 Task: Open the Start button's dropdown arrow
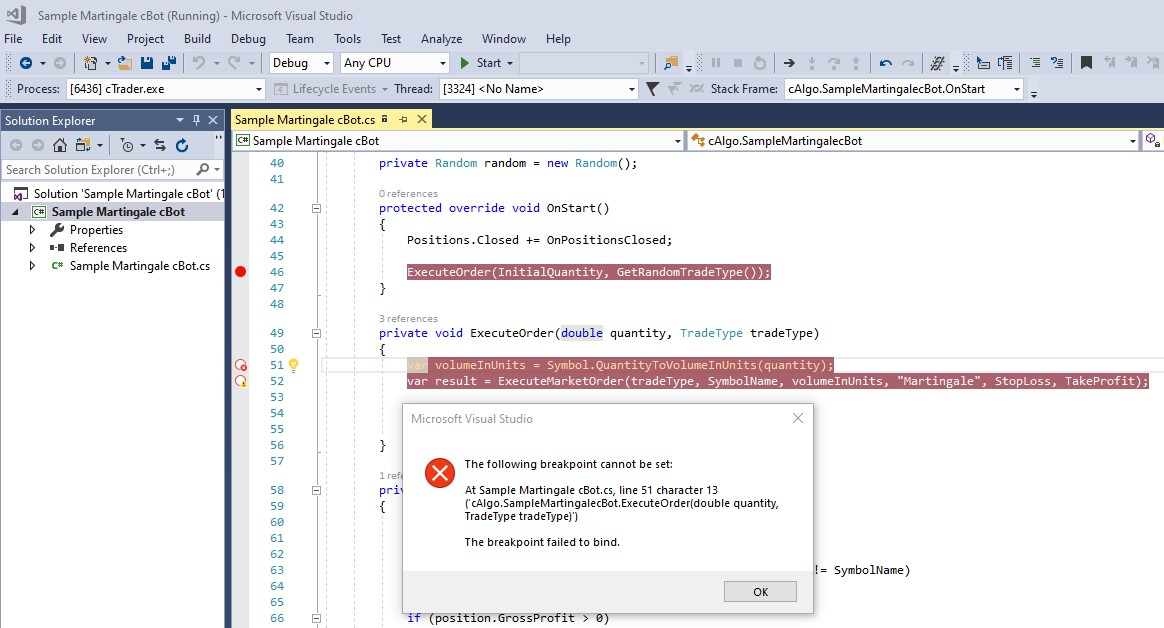pos(510,63)
